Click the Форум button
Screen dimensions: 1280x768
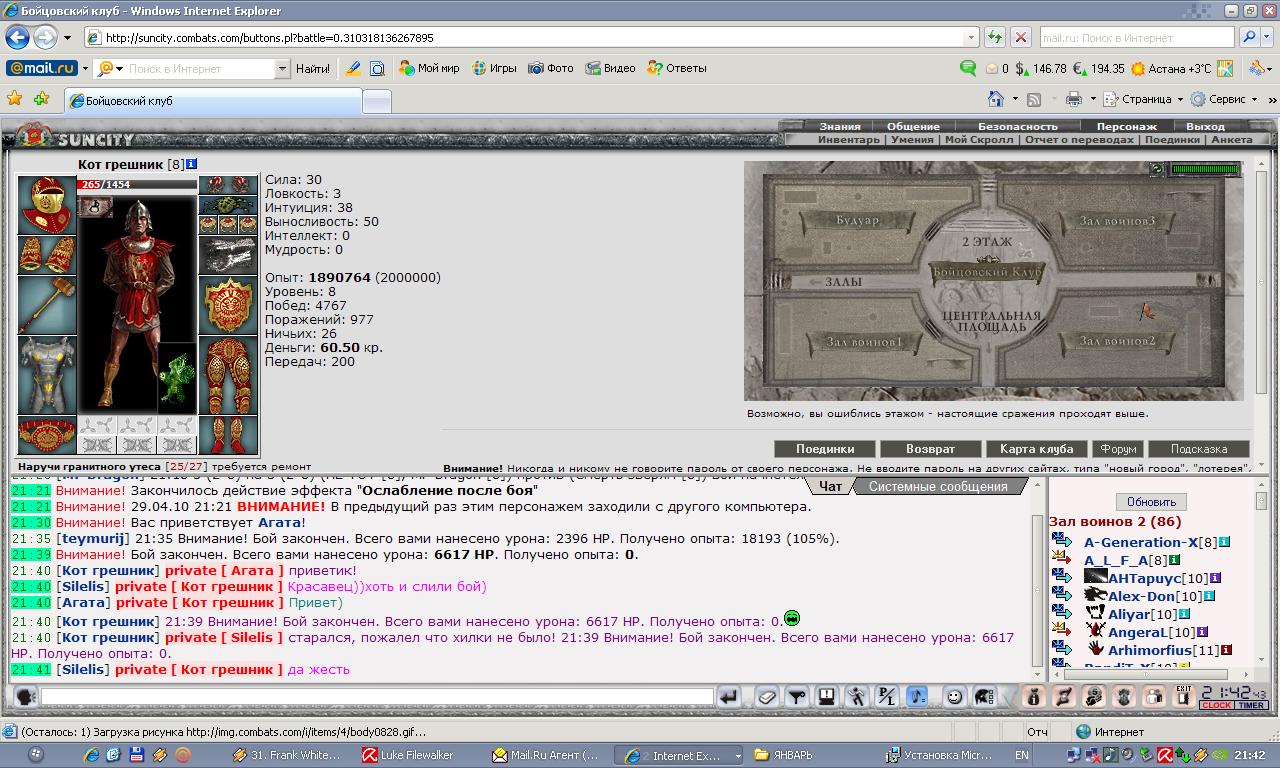pyautogui.click(x=1117, y=449)
